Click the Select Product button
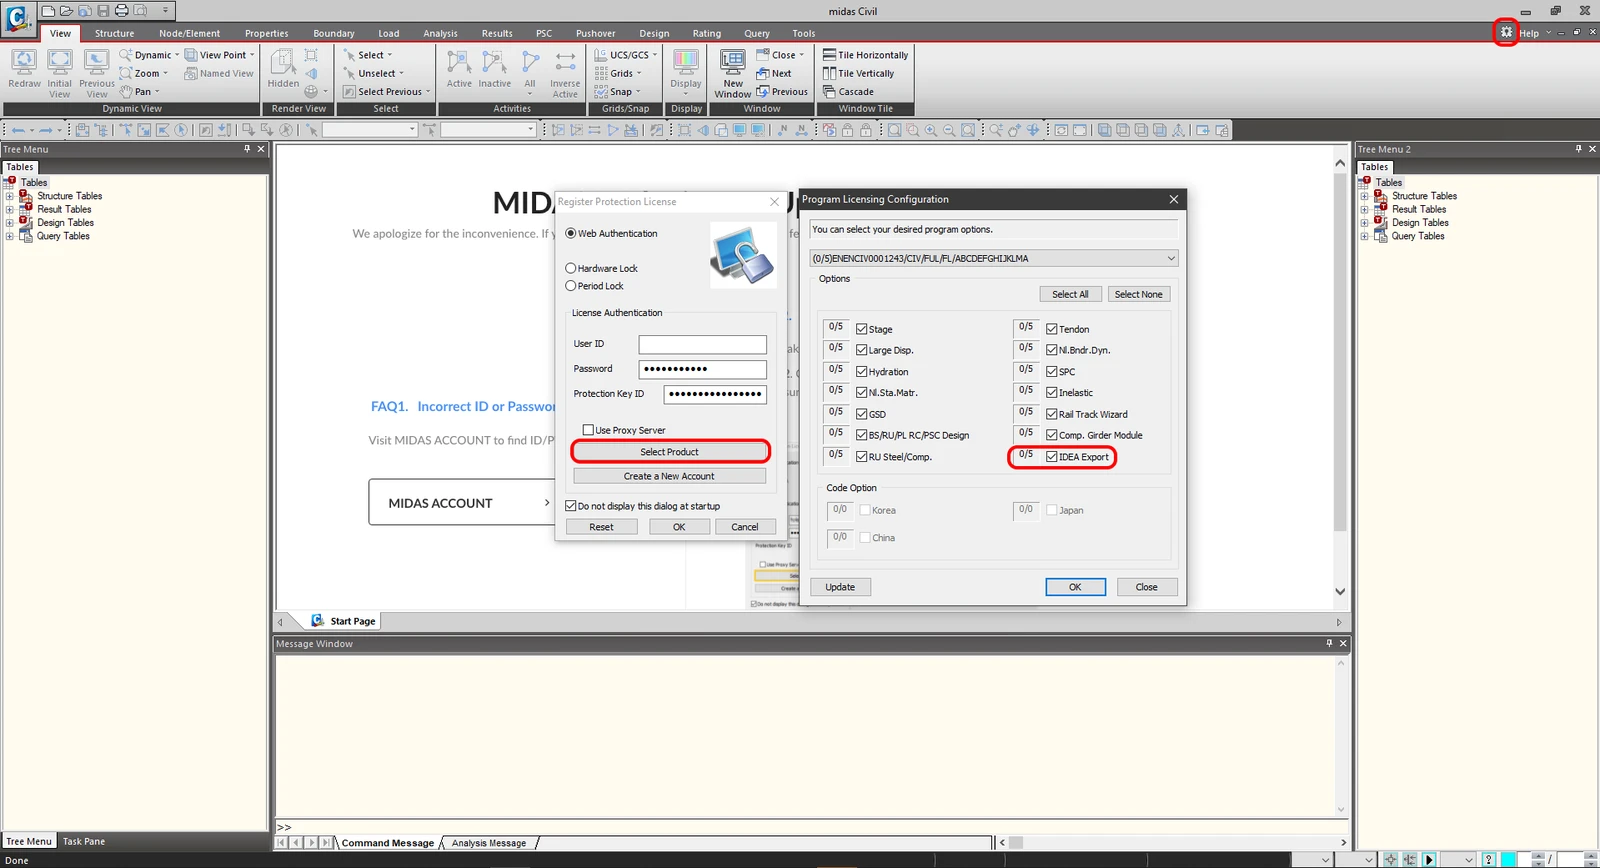 coord(670,452)
